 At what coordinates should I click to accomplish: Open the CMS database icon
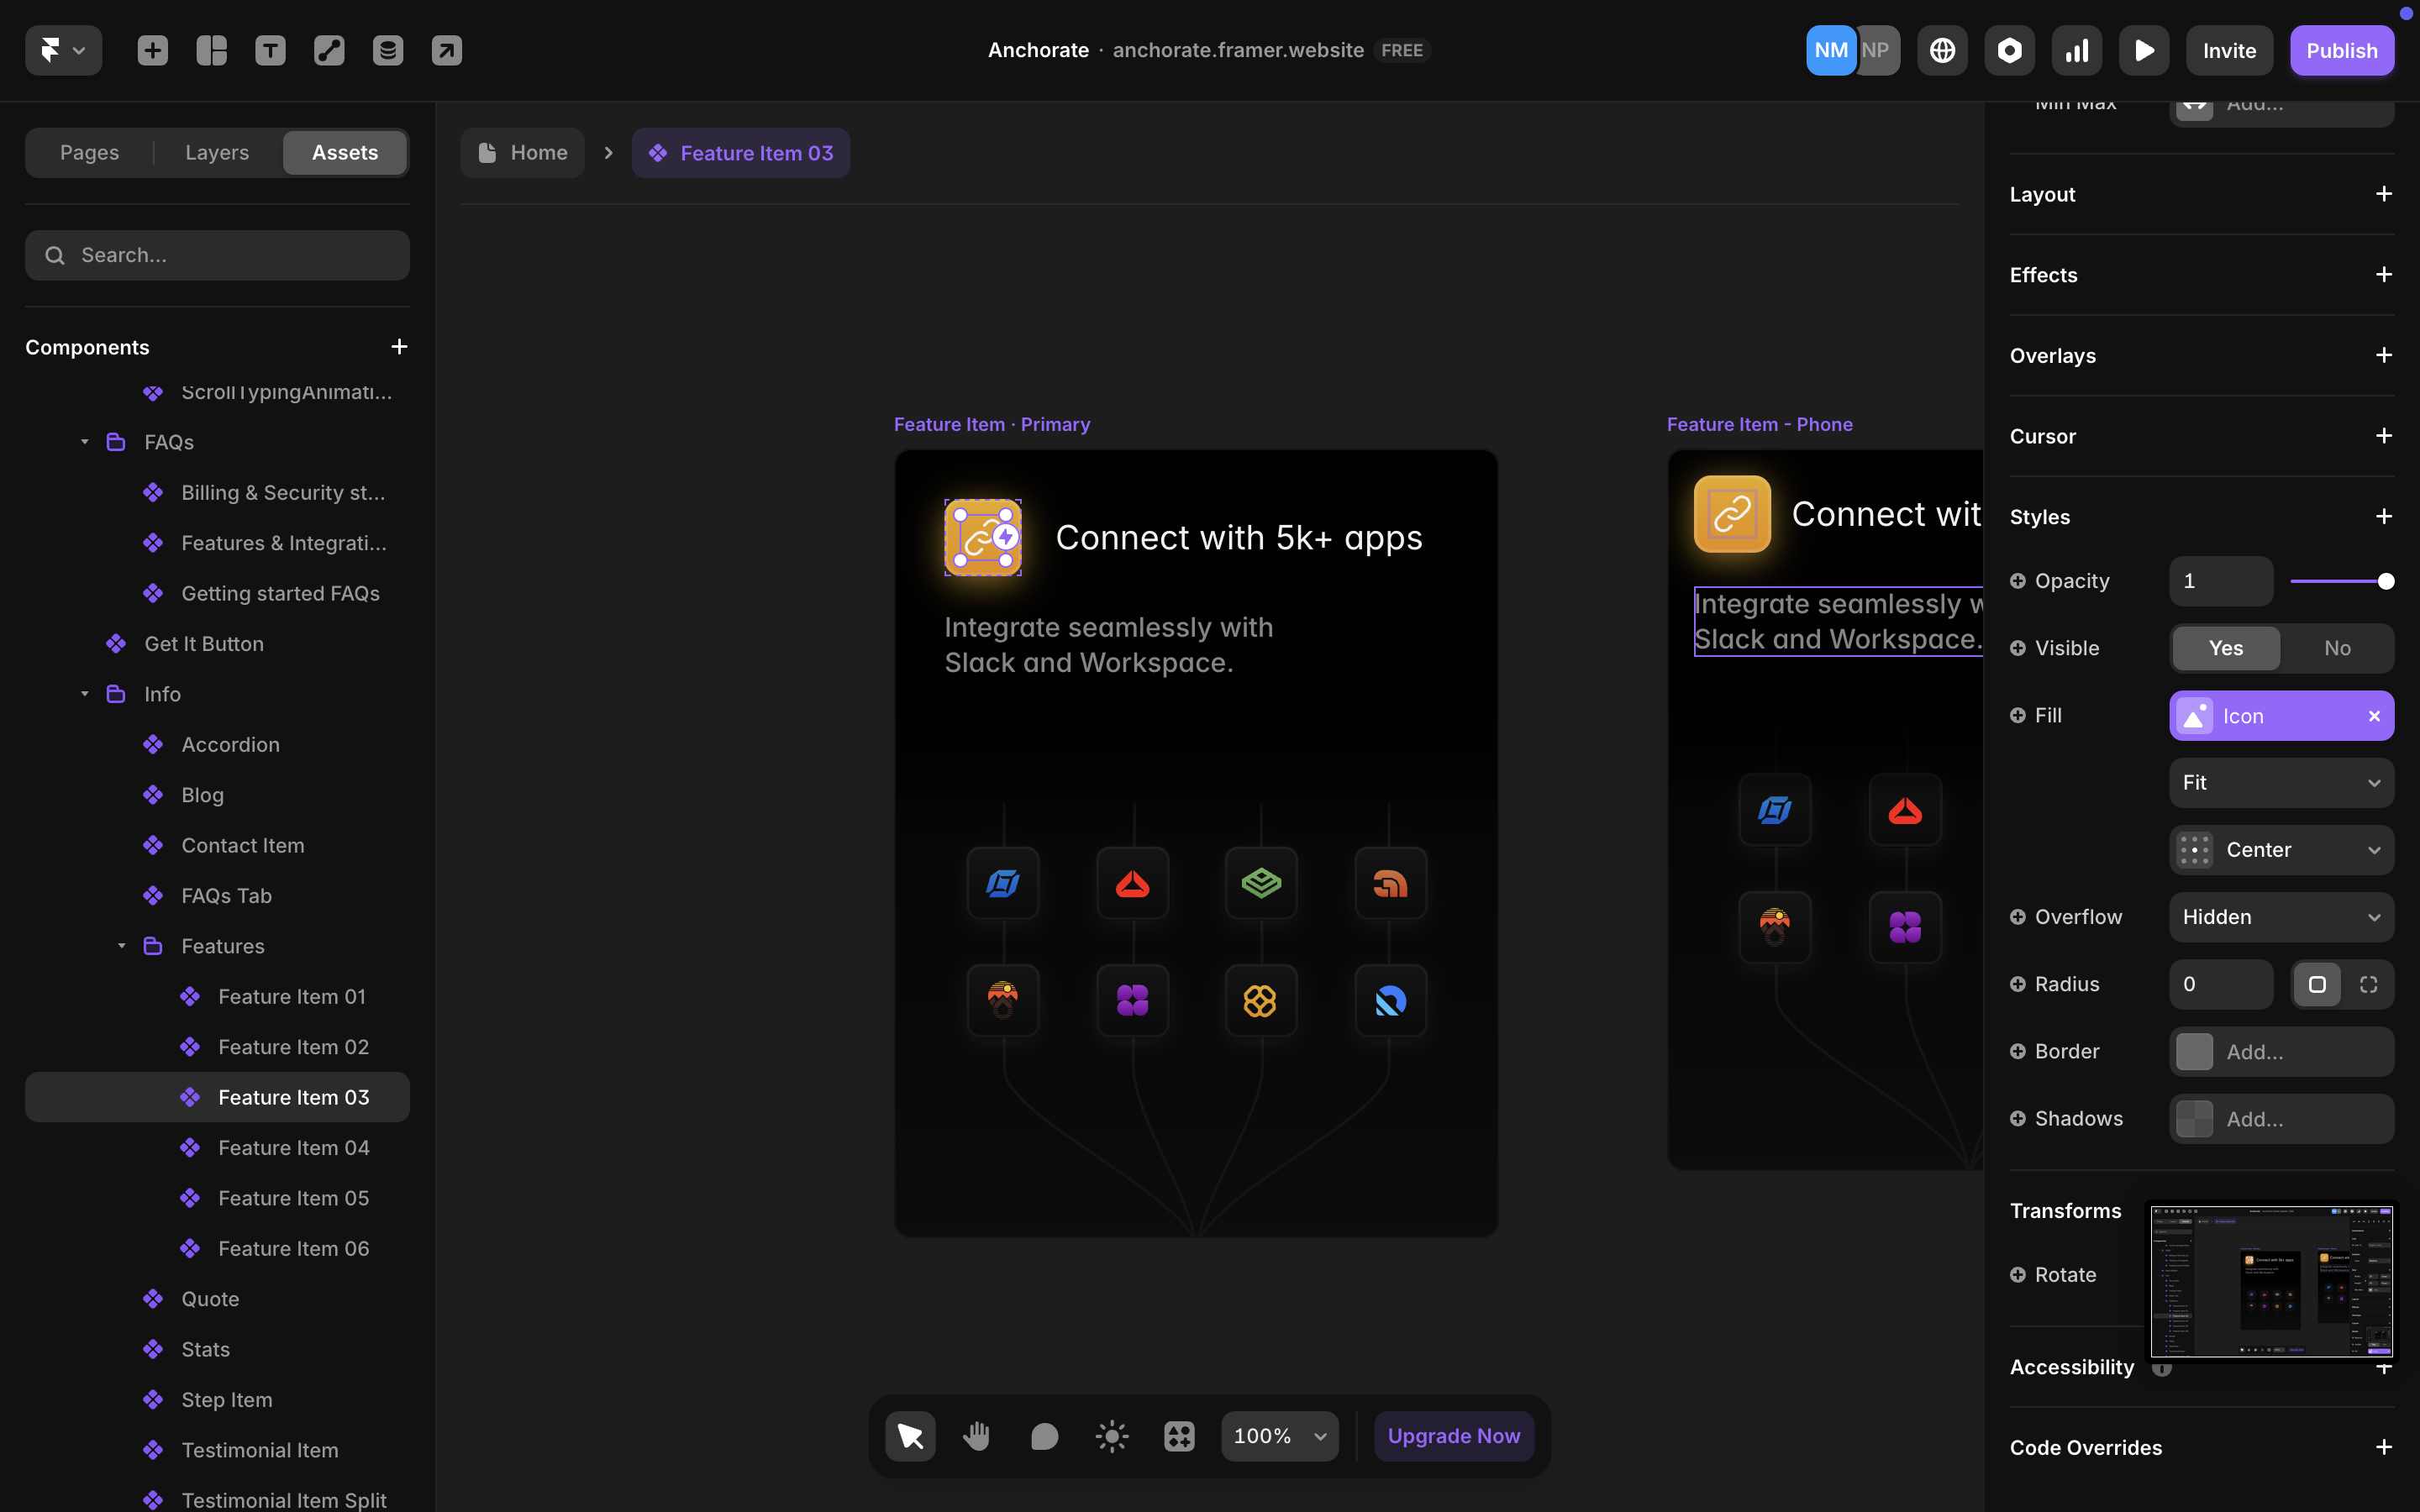pos(388,50)
